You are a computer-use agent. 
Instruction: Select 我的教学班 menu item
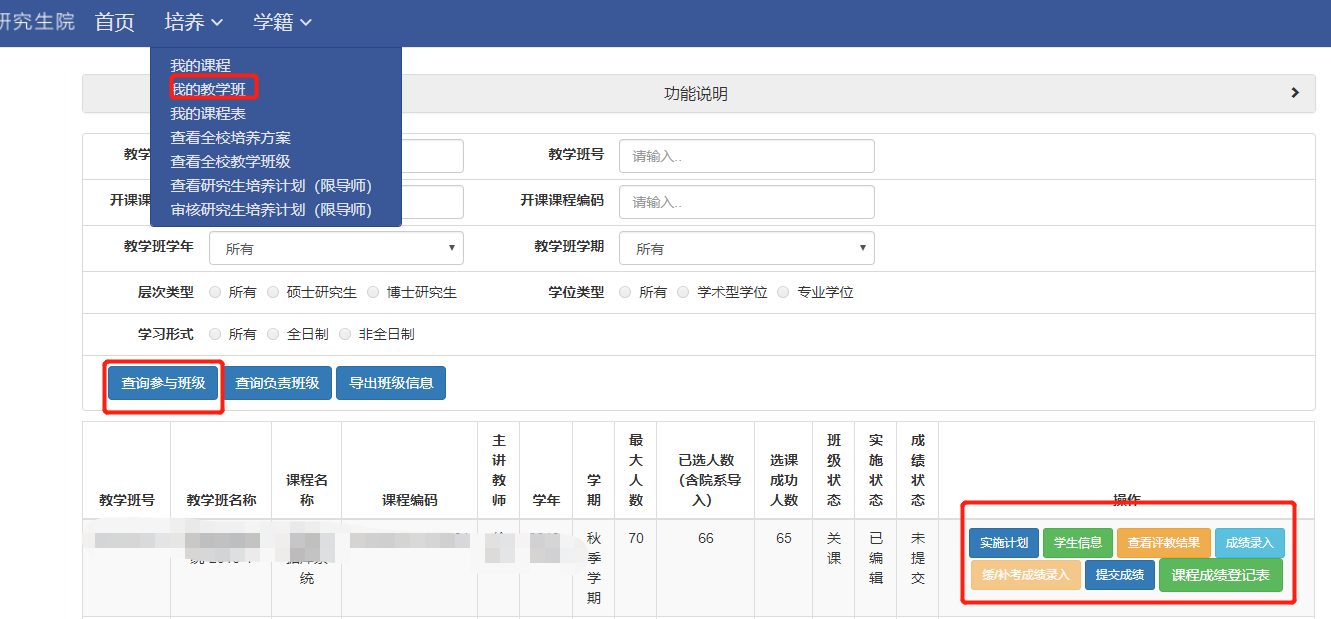pyautogui.click(x=208, y=89)
